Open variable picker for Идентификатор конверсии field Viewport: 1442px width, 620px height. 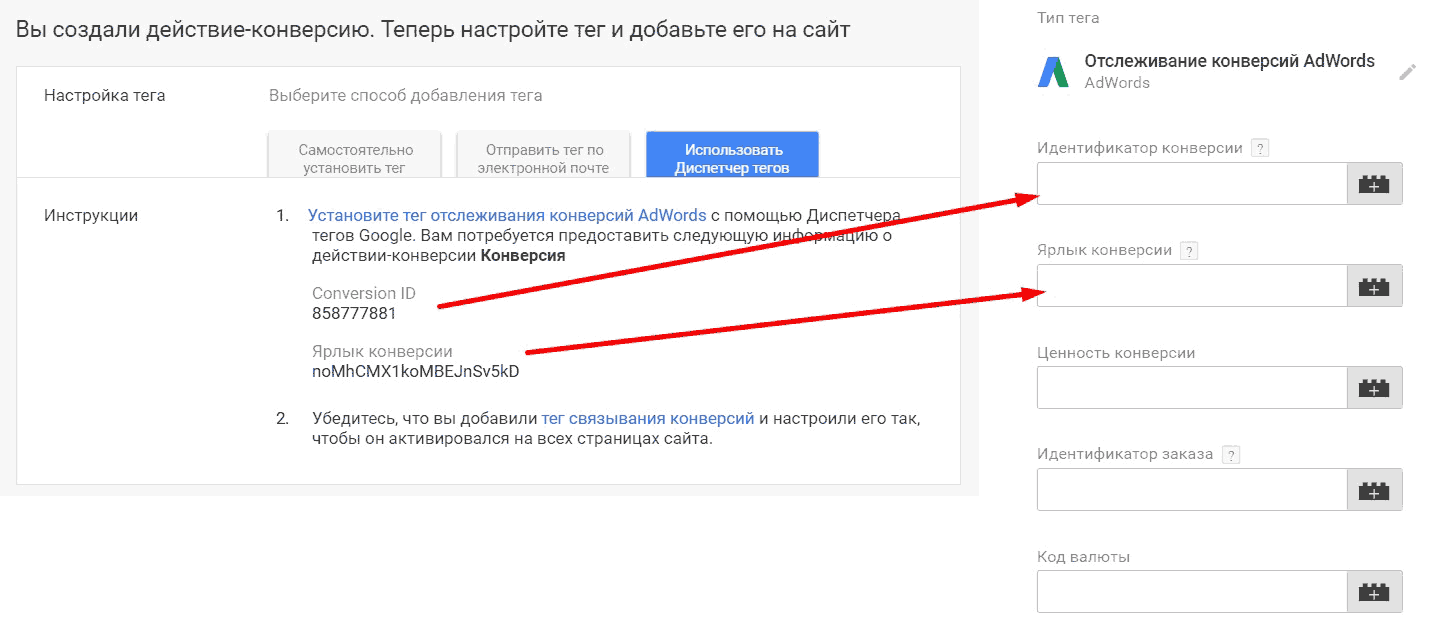point(1374,184)
